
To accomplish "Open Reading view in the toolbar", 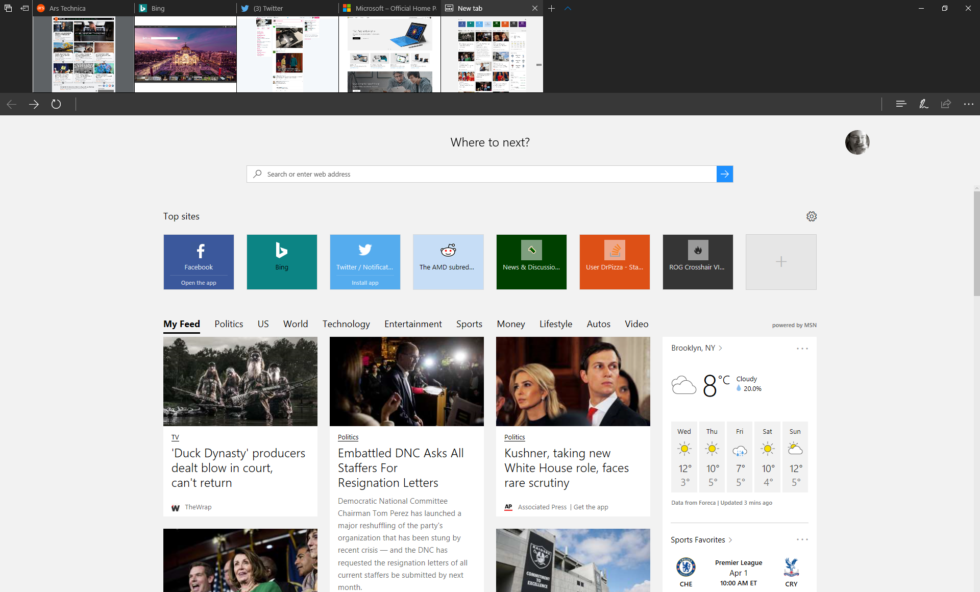I will [x=899, y=104].
